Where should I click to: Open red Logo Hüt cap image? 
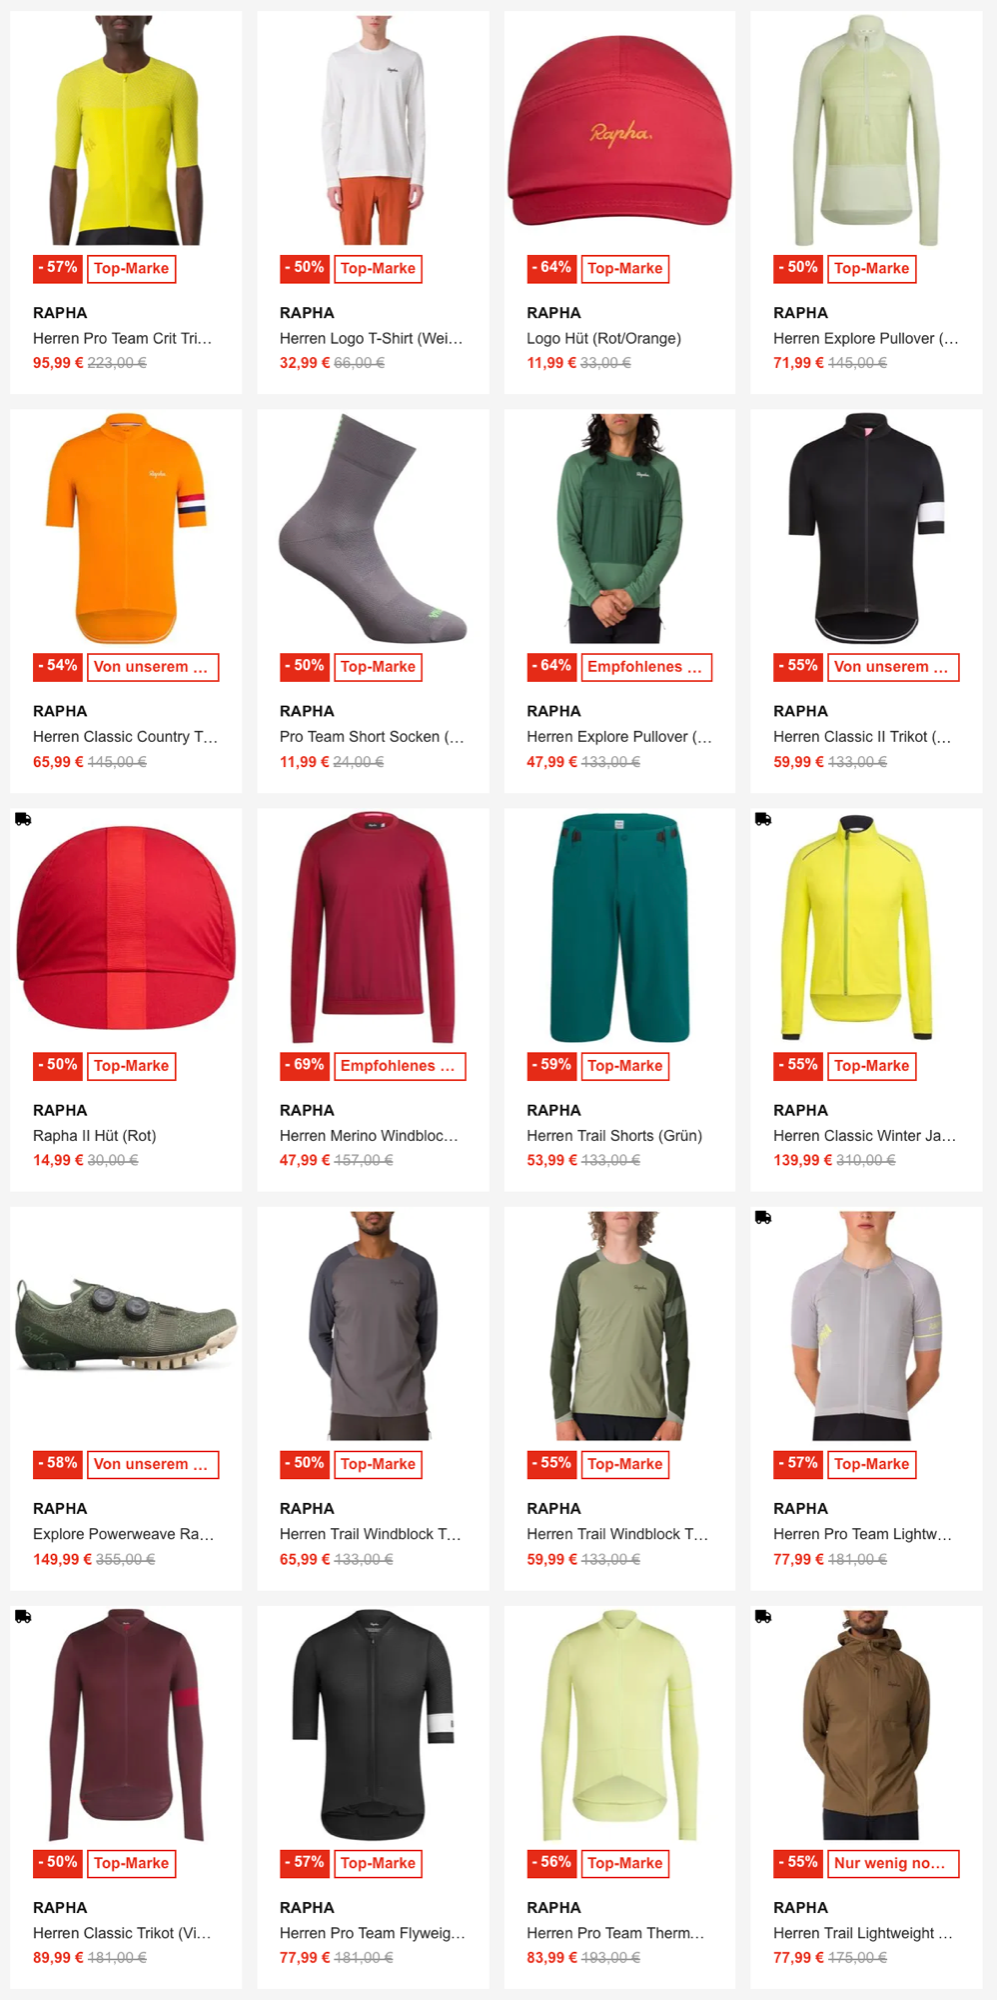pyautogui.click(x=620, y=130)
